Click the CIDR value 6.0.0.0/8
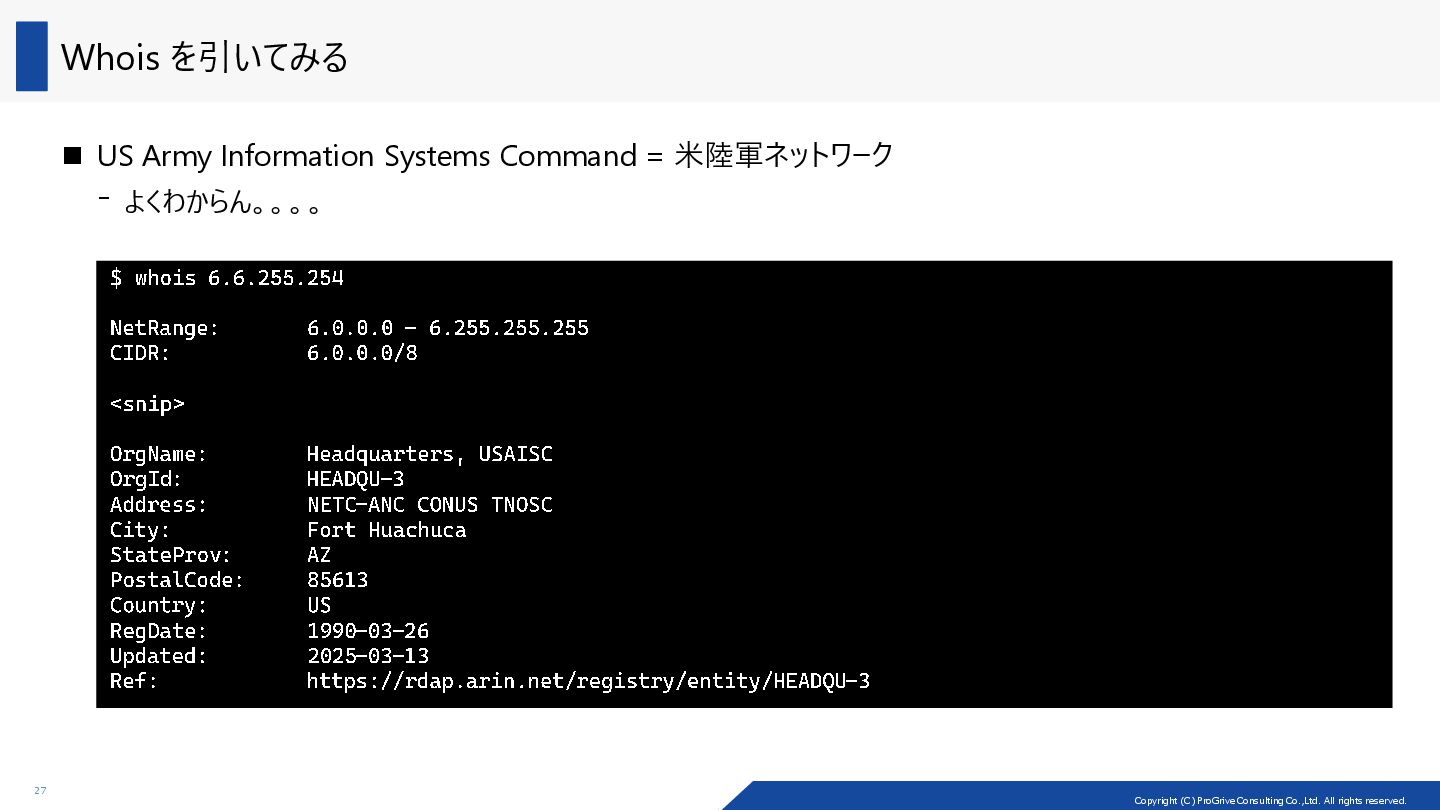Screen dimensions: 1440x810 [x=362, y=353]
